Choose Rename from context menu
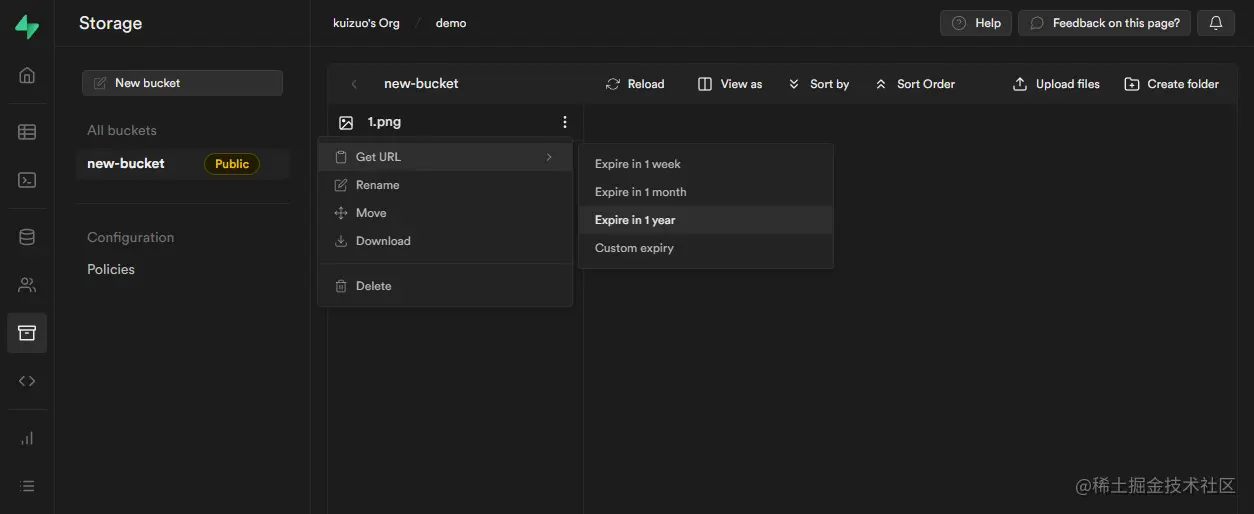The image size is (1254, 514). click(377, 185)
